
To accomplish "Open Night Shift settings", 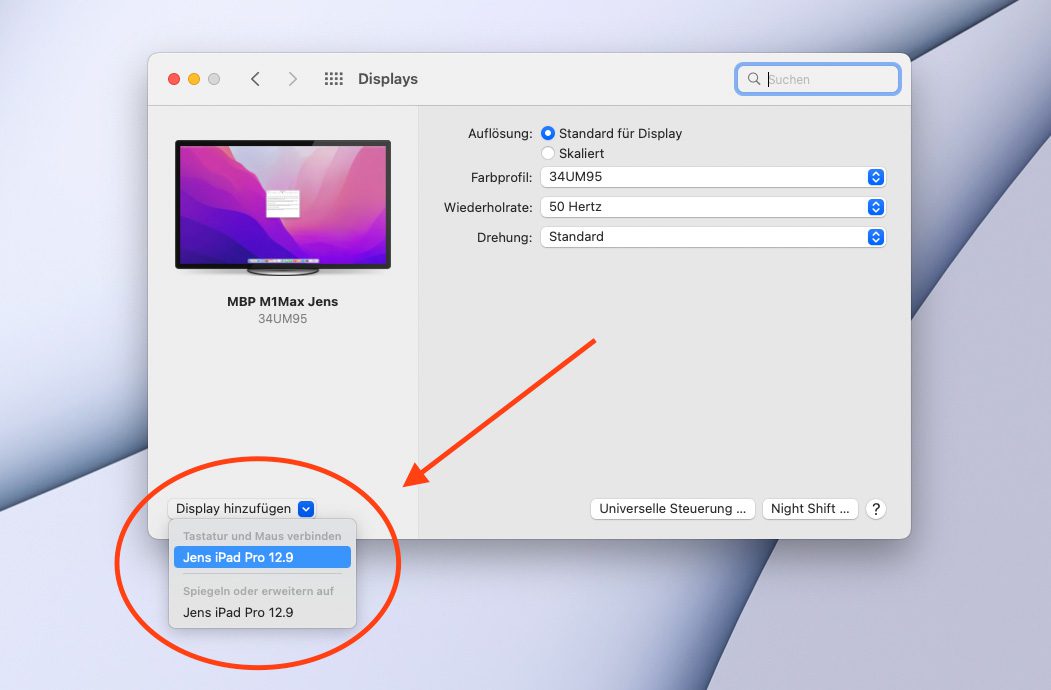I will pyautogui.click(x=810, y=509).
